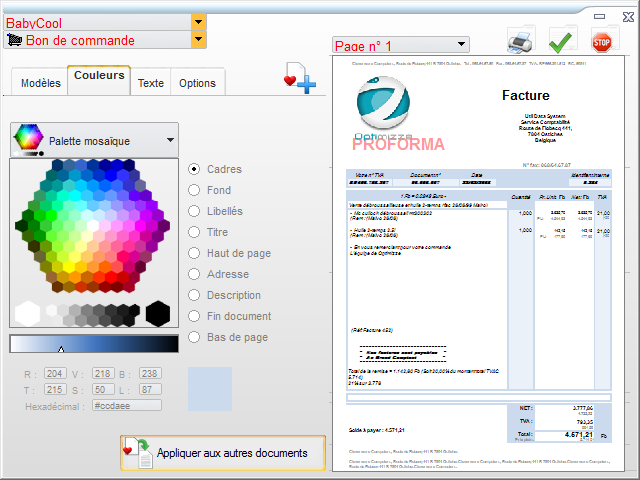This screenshot has width=640, height=480.
Task: Click the add favorite heart-plus icon
Action: pyautogui.click(x=300, y=81)
